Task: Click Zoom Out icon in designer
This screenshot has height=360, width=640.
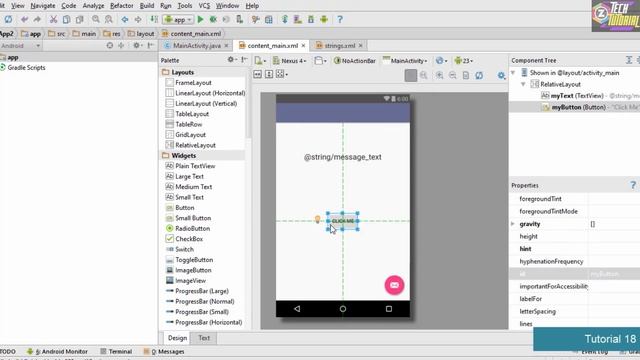Action: pyautogui.click(x=453, y=75)
